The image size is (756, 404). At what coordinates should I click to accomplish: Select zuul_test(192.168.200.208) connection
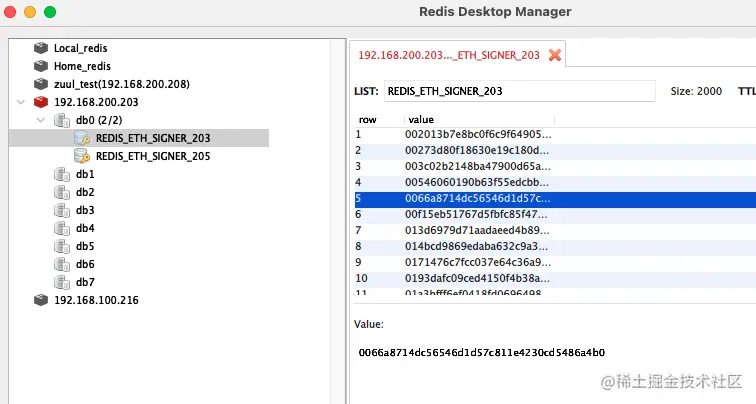click(x=122, y=84)
